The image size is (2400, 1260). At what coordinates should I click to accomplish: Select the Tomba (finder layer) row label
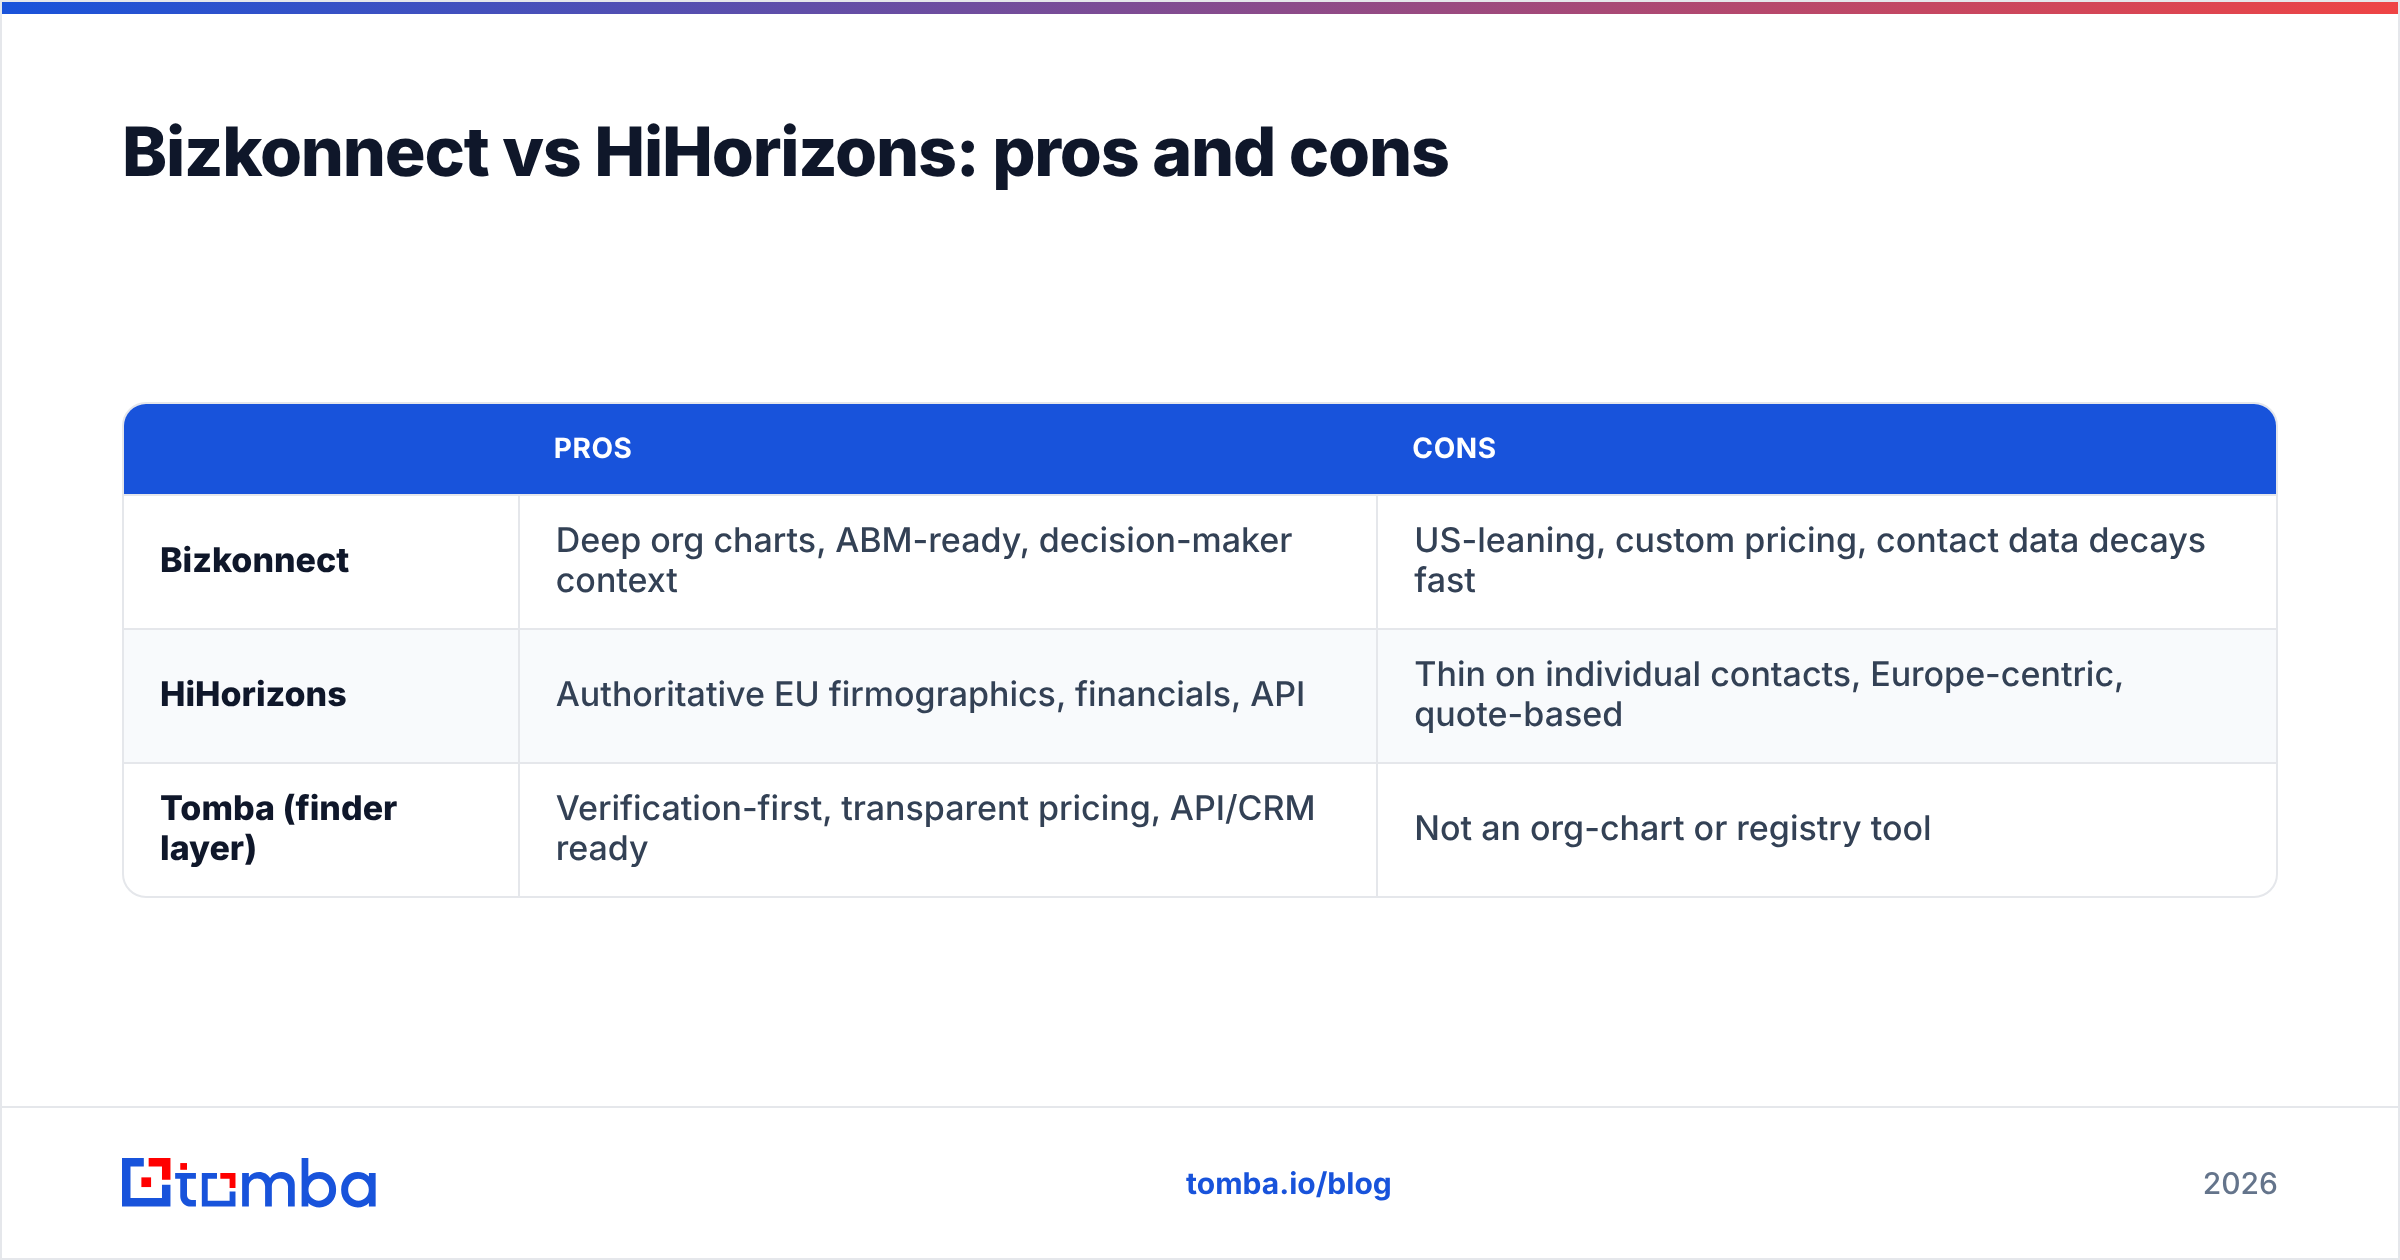tap(278, 828)
